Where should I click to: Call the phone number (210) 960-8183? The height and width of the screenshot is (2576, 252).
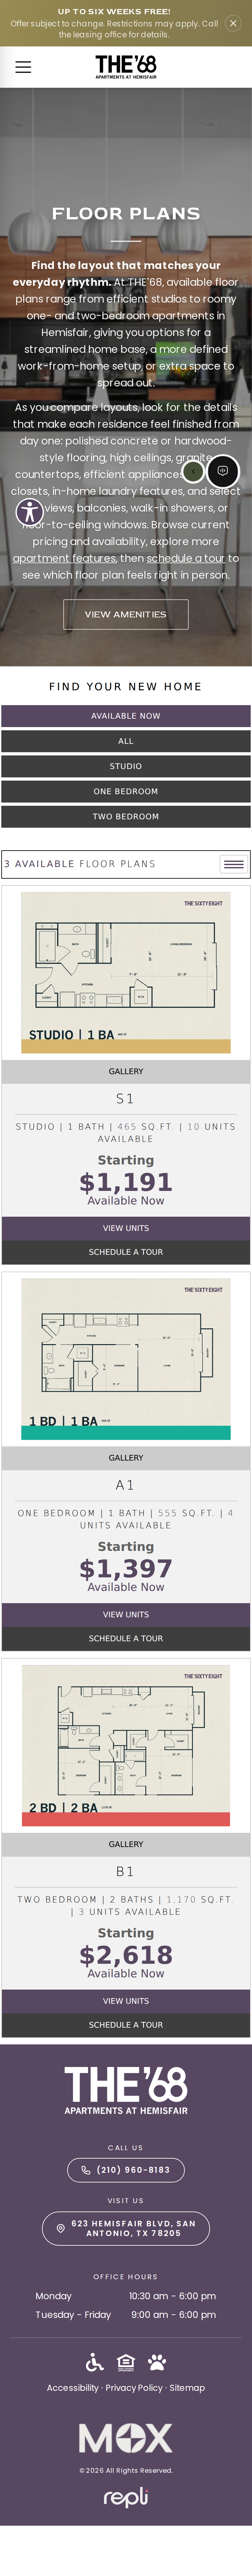coord(126,2170)
